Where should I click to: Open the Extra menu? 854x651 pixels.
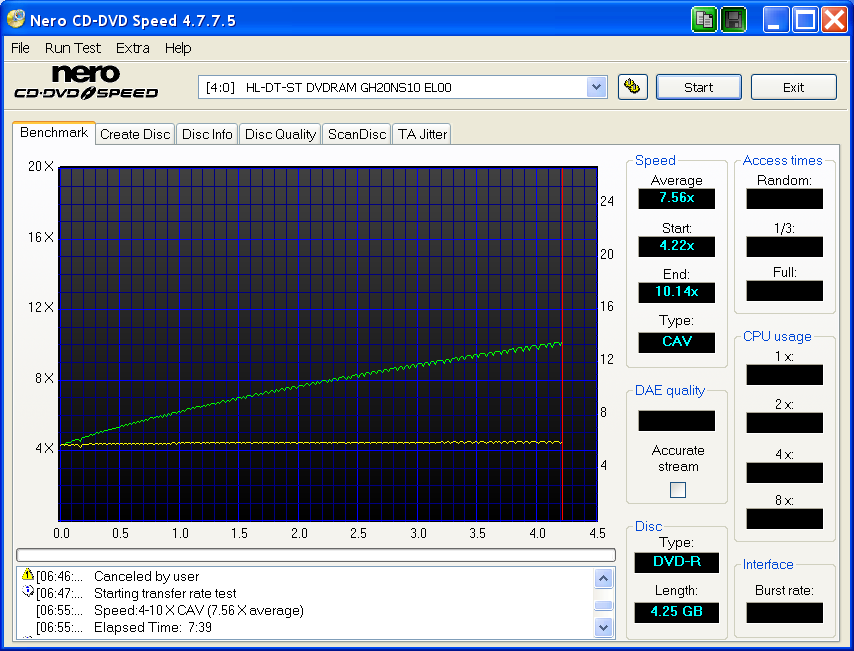pyautogui.click(x=132, y=48)
